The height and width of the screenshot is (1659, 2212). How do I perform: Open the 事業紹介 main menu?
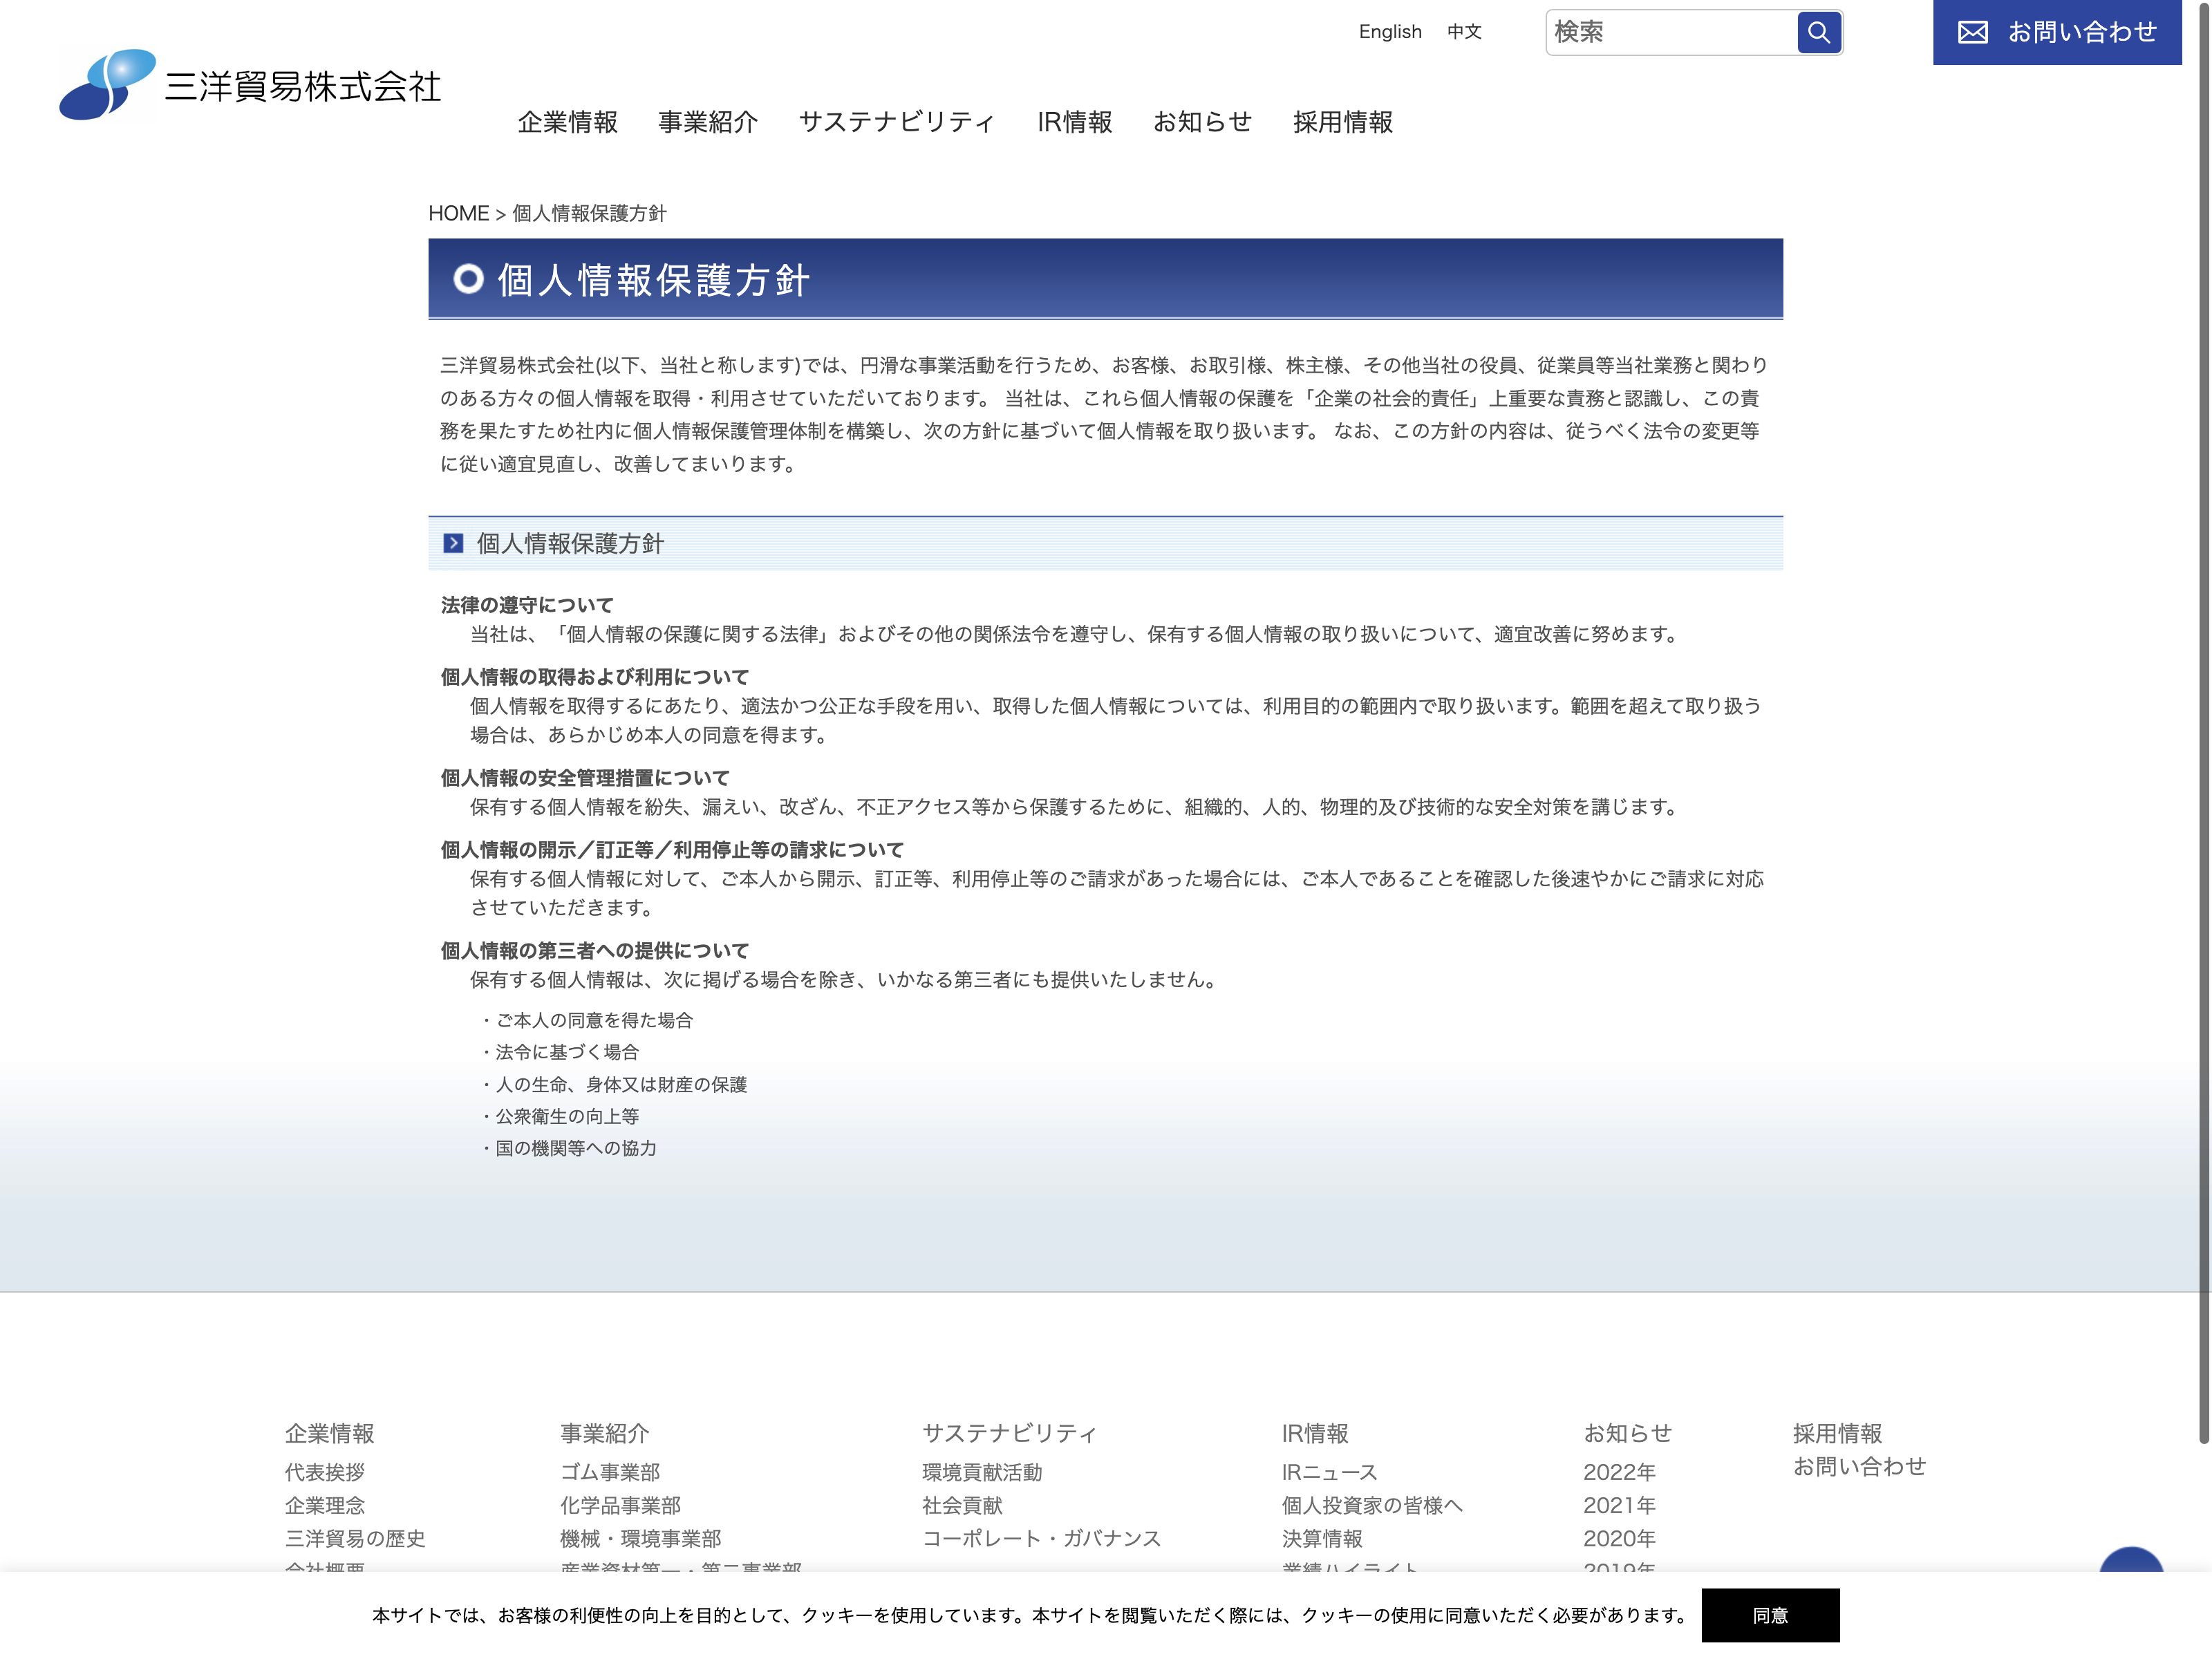pos(708,122)
